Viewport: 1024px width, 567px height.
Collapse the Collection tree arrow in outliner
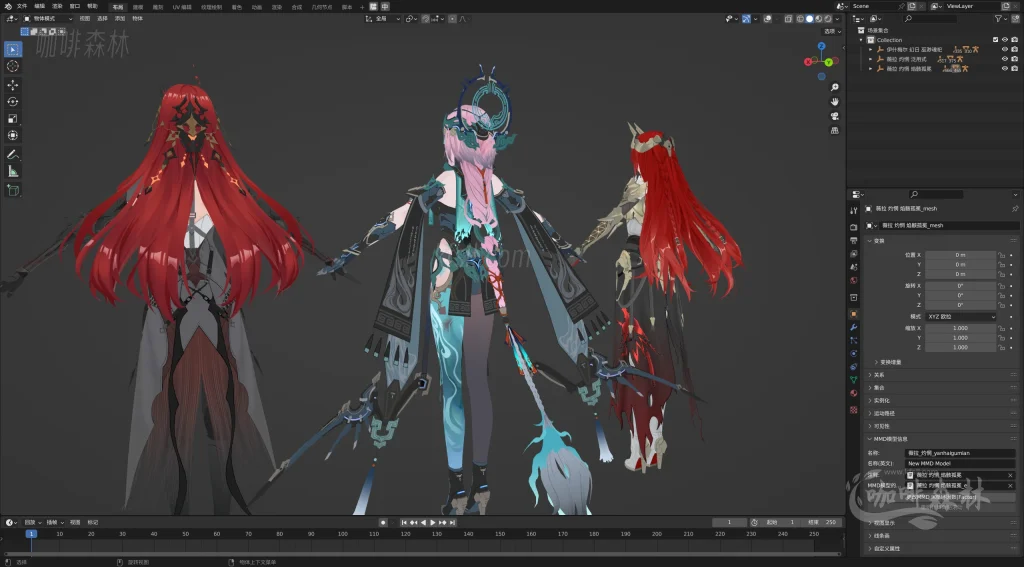point(862,40)
